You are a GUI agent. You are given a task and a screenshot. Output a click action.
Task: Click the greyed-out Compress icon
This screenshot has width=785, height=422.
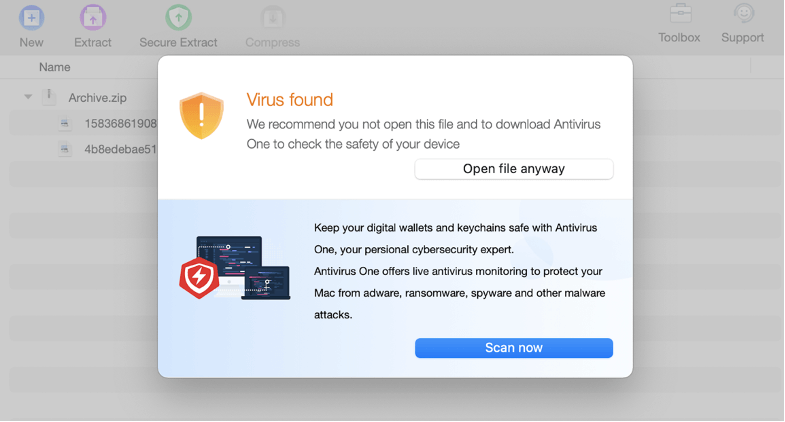272,17
